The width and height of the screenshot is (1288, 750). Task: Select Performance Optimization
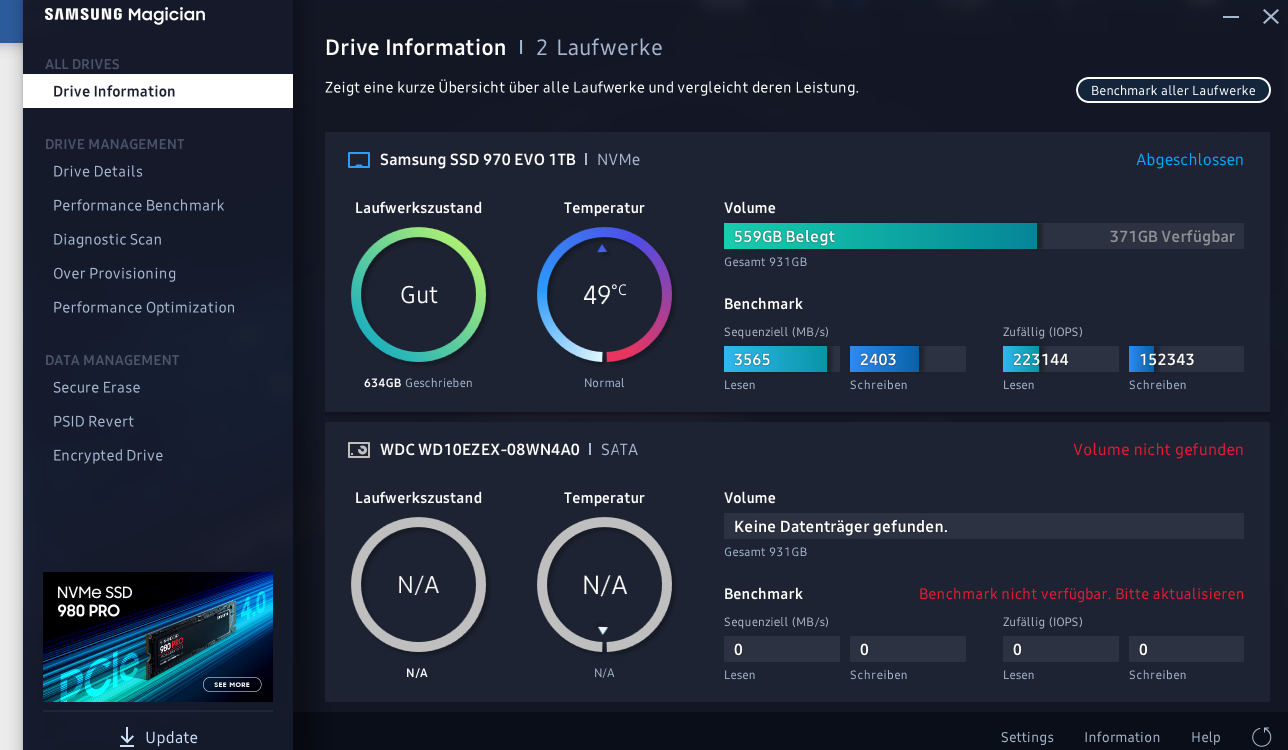(144, 307)
